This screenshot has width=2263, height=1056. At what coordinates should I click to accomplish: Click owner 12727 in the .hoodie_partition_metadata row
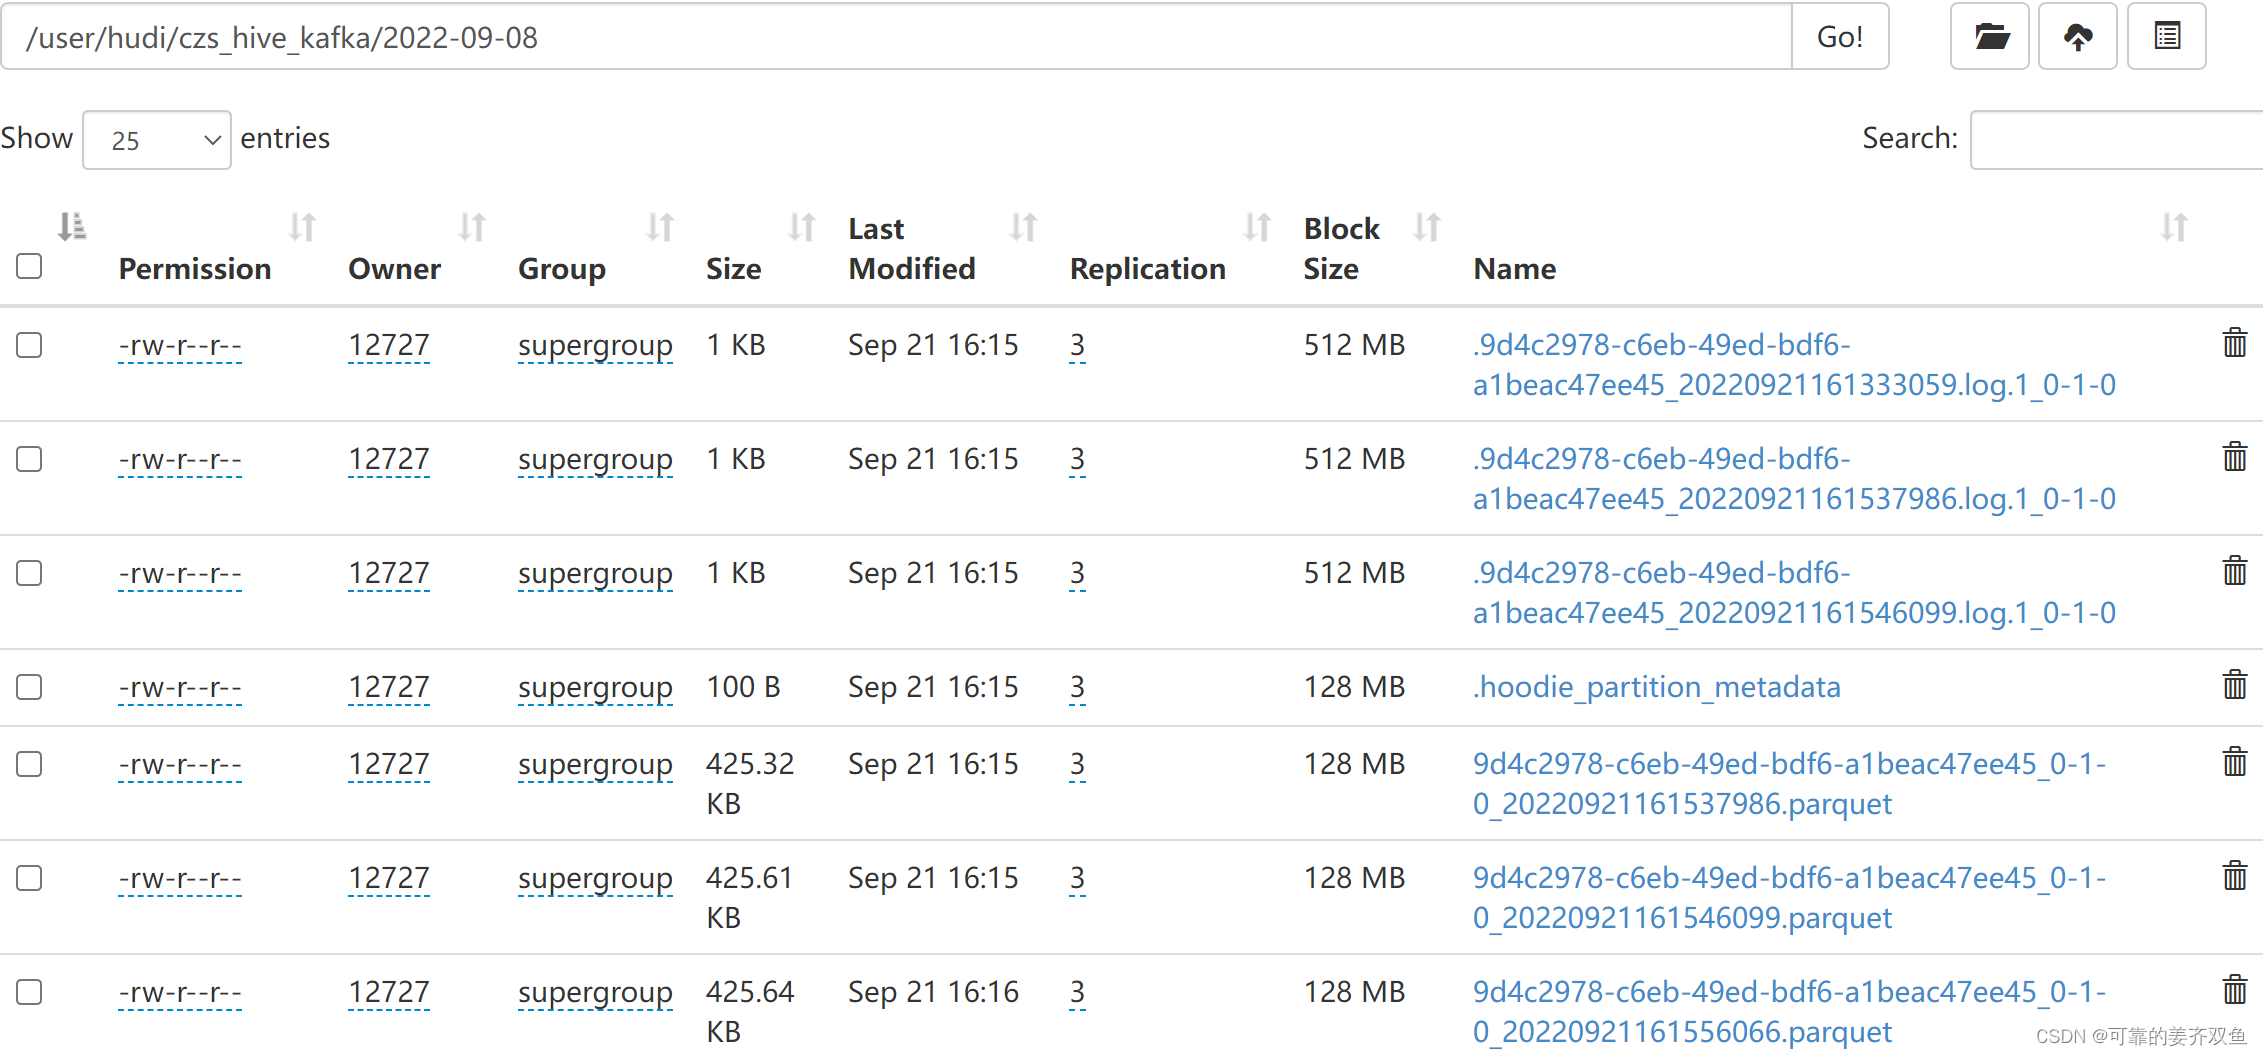[x=389, y=687]
